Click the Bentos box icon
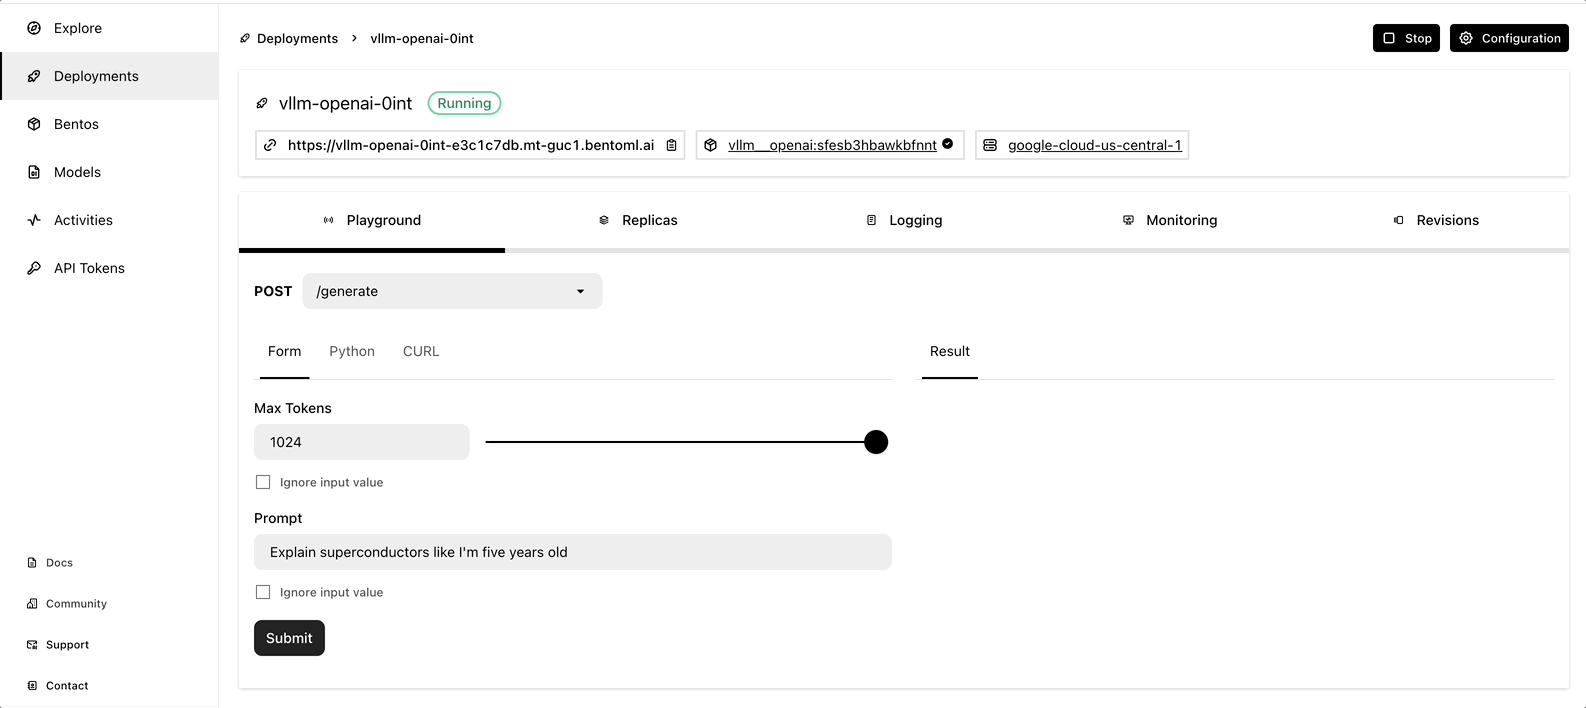 [34, 124]
